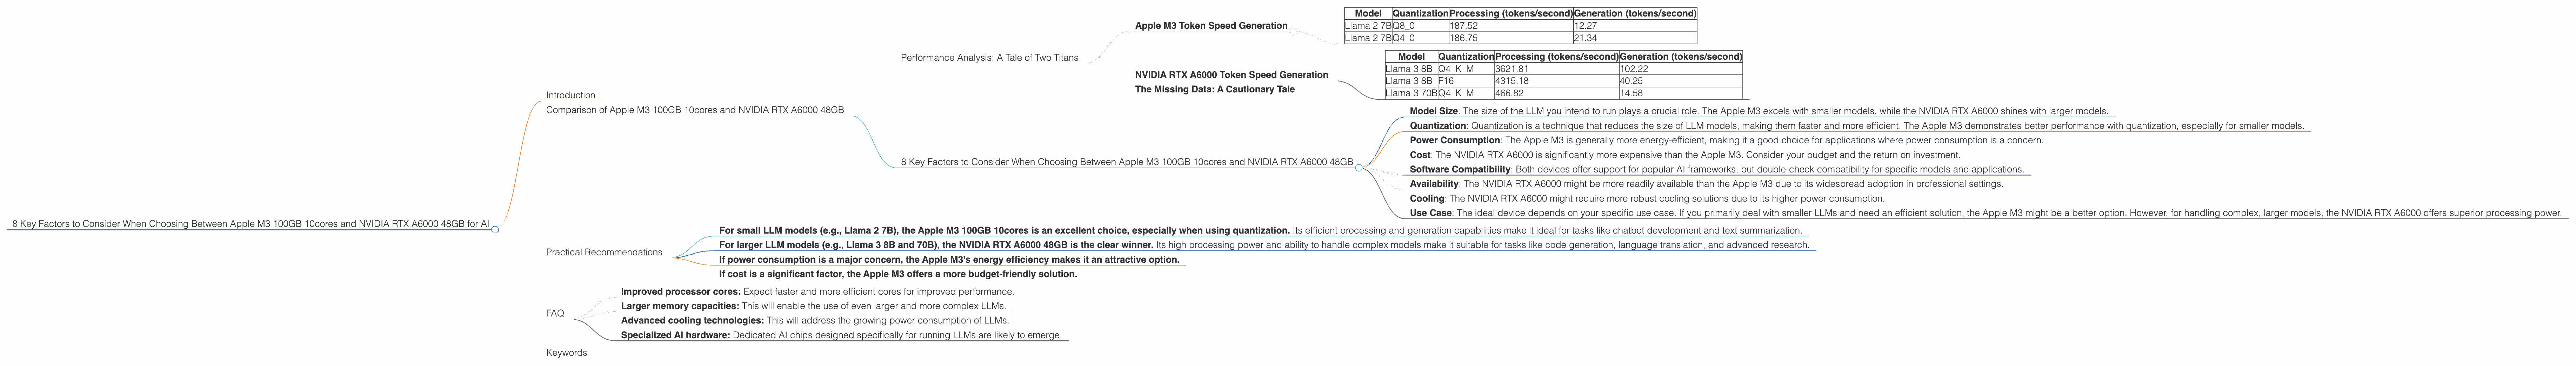This screenshot has height=366, width=2576.
Task: Click the Quantization header in Apple M3 table
Action: point(1420,13)
